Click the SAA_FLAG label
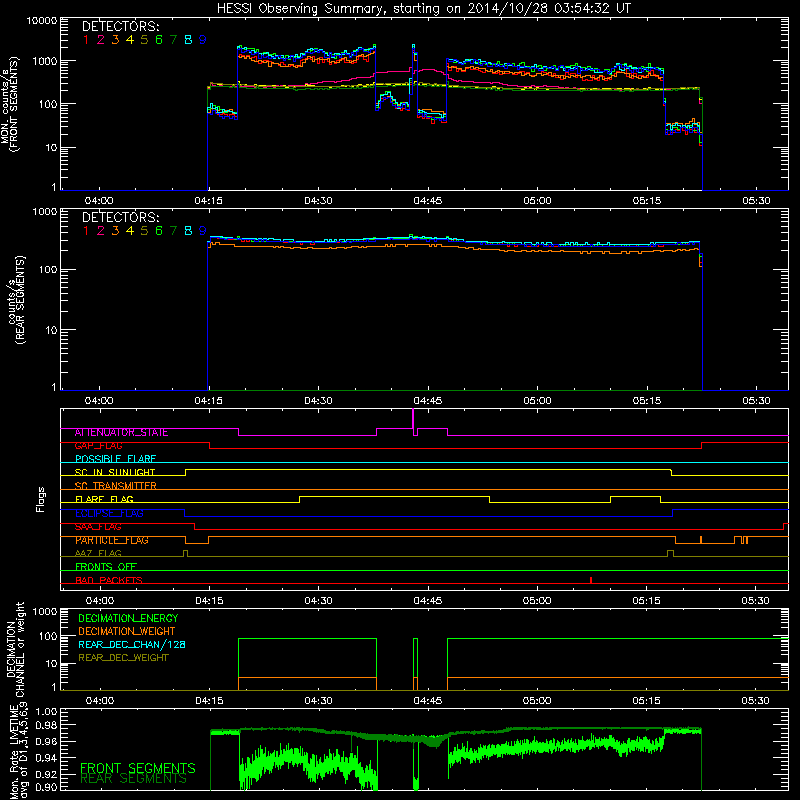Viewport: 800px width, 800px height. coord(98,527)
